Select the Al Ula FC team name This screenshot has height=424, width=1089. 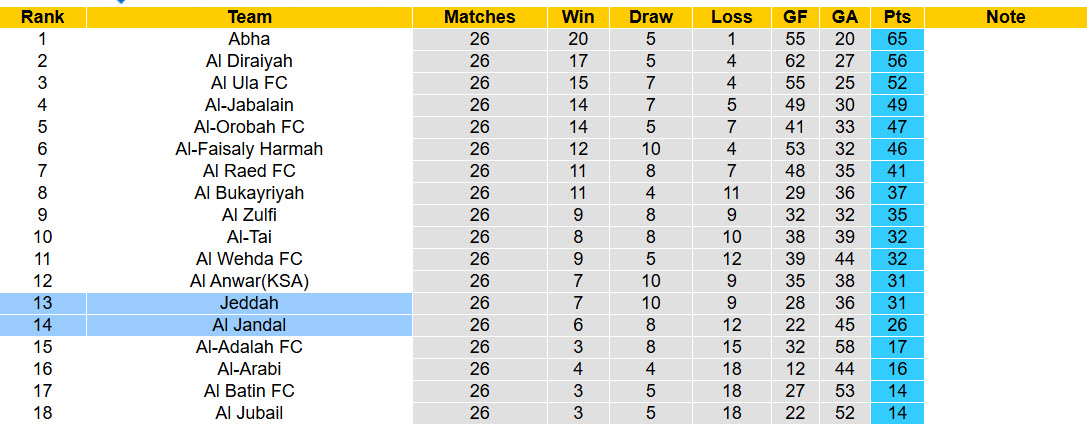tap(249, 83)
